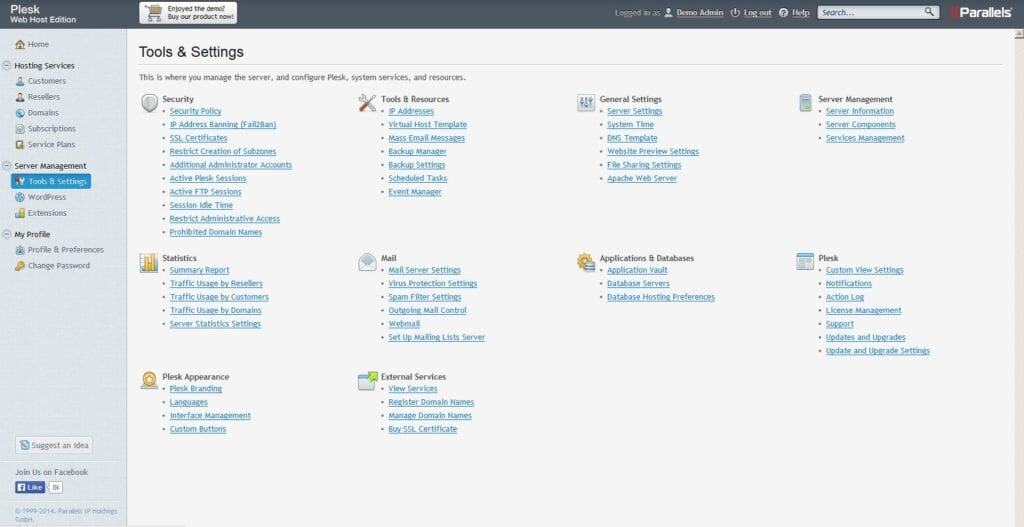Click the Tools & Resources wrench icon
Screen dimensions: 1024x527
tap(367, 103)
